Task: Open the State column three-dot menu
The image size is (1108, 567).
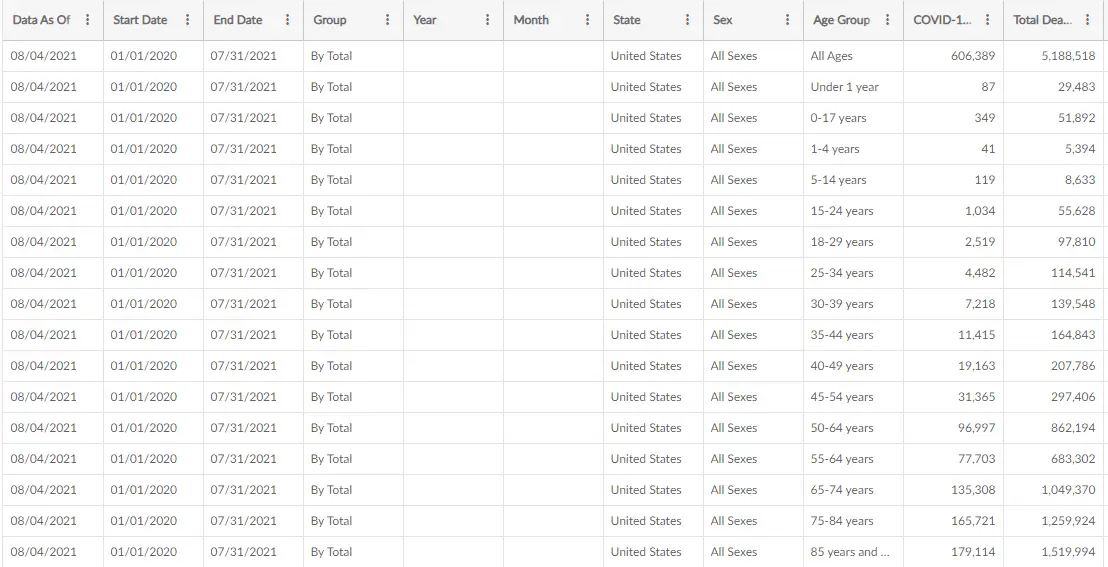Action: (688, 20)
